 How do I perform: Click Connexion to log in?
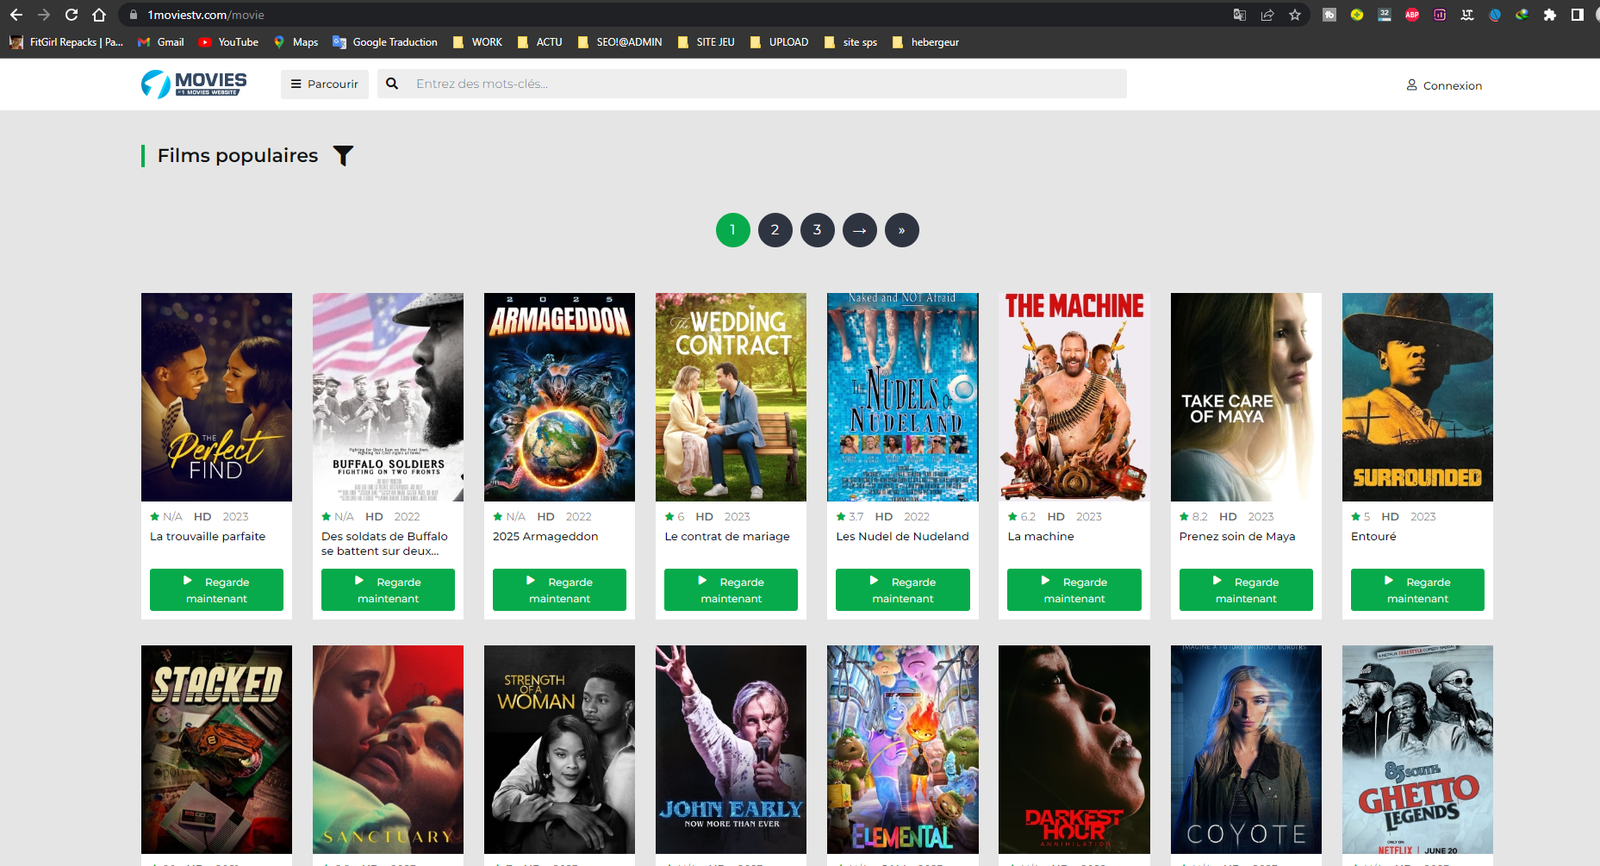pos(1444,86)
